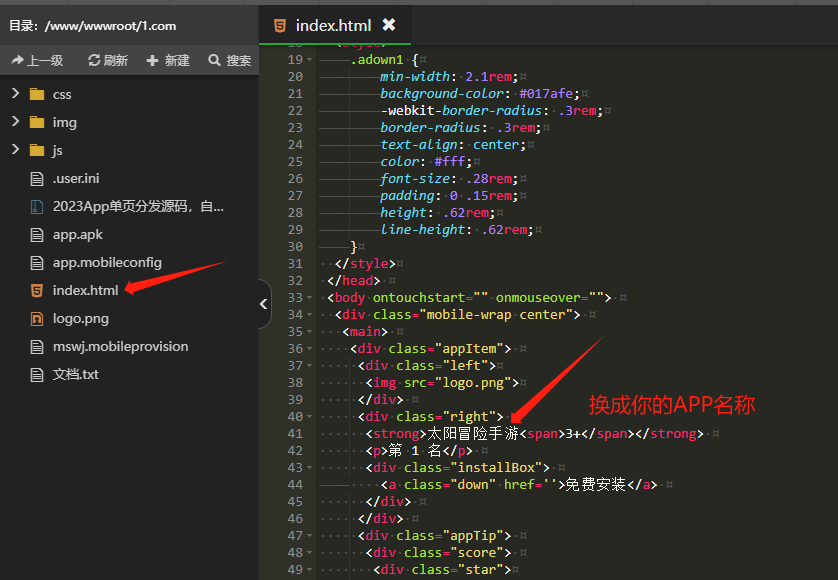Switch to the index.html tab
The width and height of the screenshot is (838, 580).
pyautogui.click(x=335, y=25)
